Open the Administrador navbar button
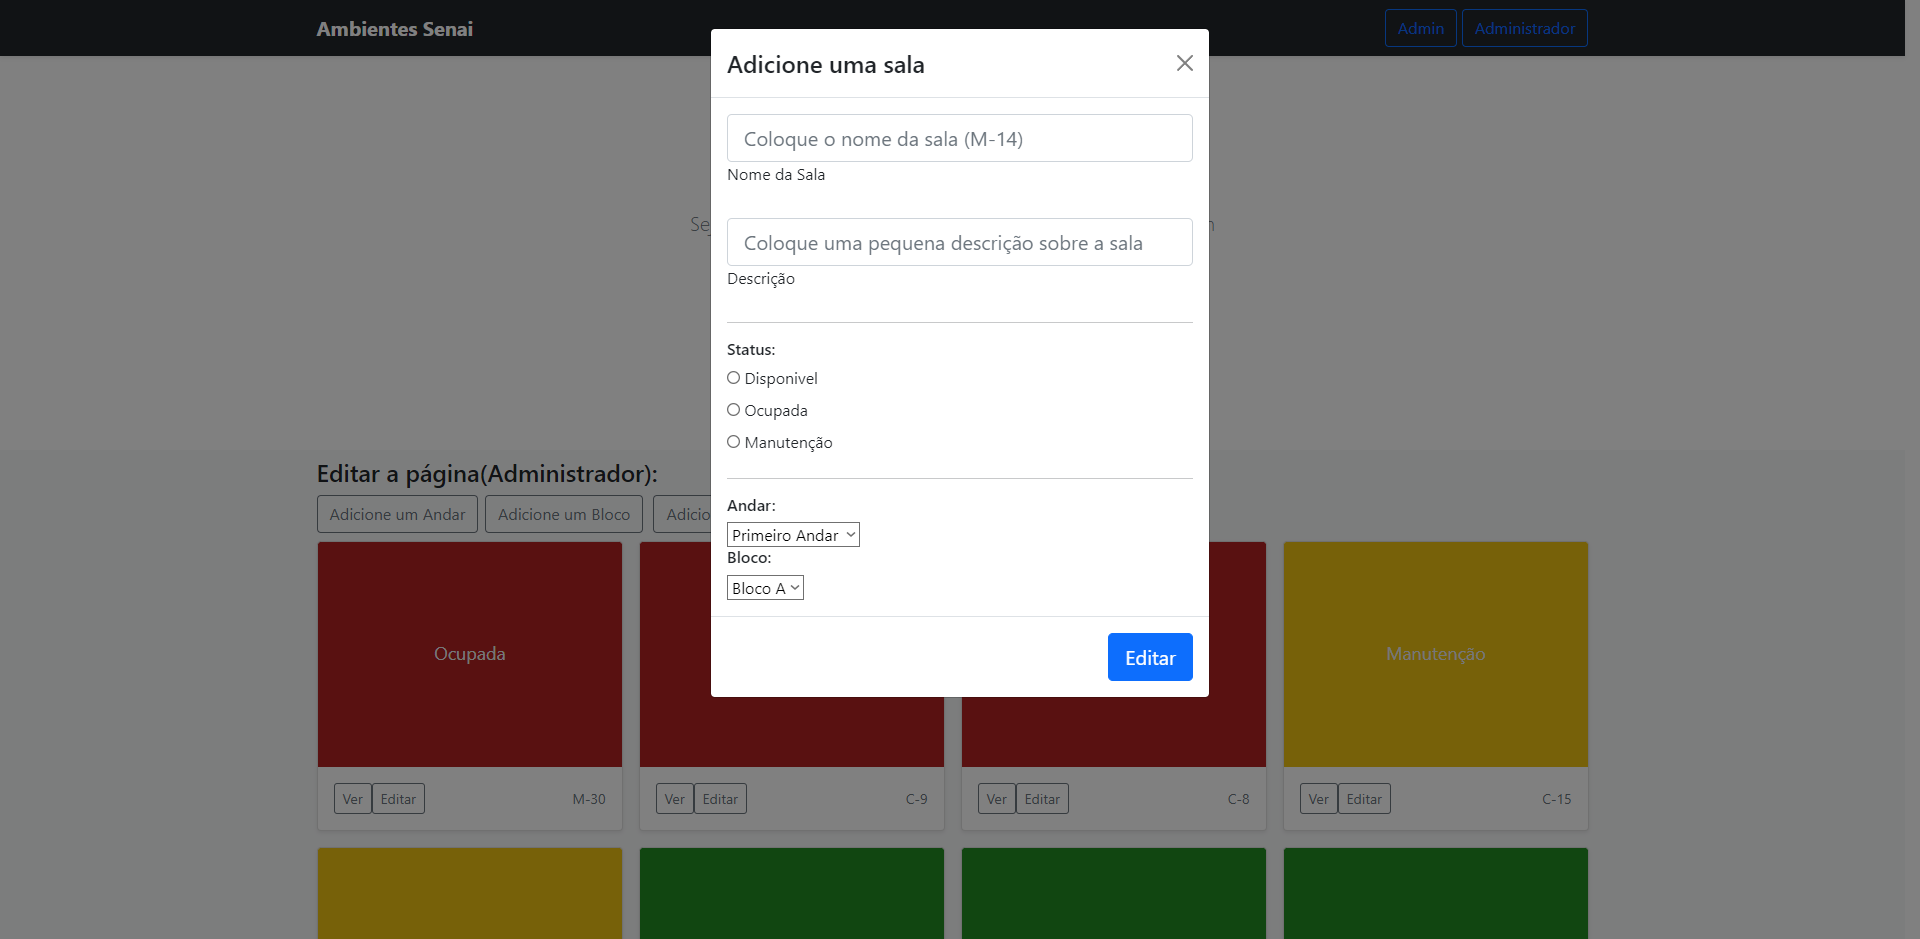 1524,28
